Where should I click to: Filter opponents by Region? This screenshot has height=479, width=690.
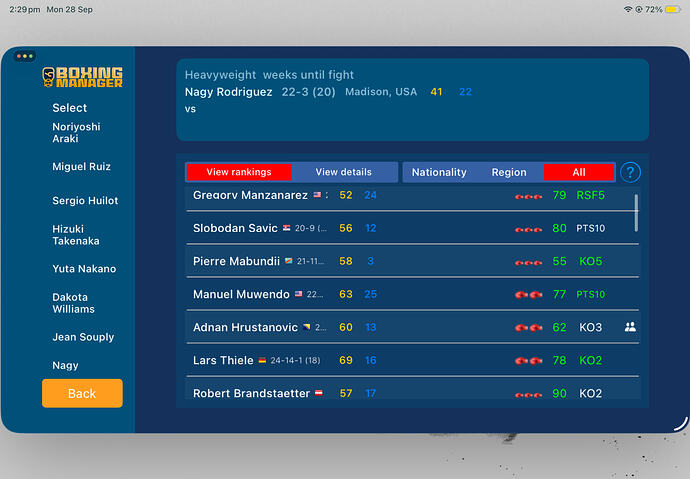coord(509,172)
